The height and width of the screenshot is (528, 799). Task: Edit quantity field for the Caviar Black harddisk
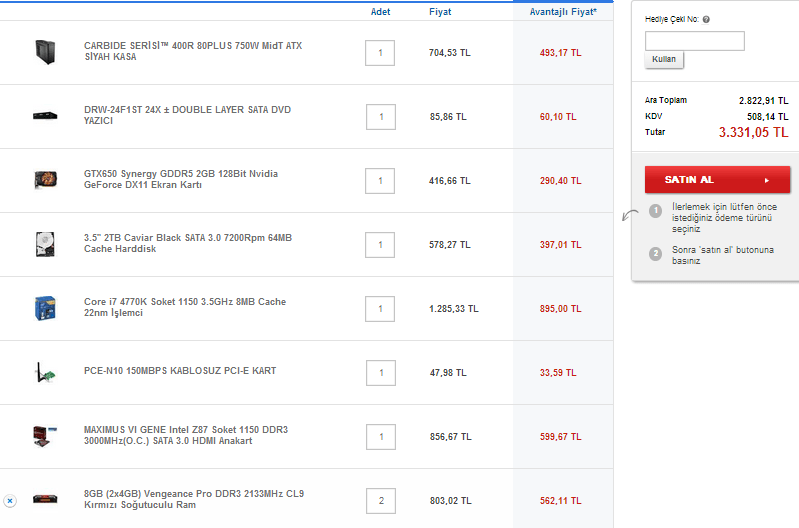click(x=380, y=245)
